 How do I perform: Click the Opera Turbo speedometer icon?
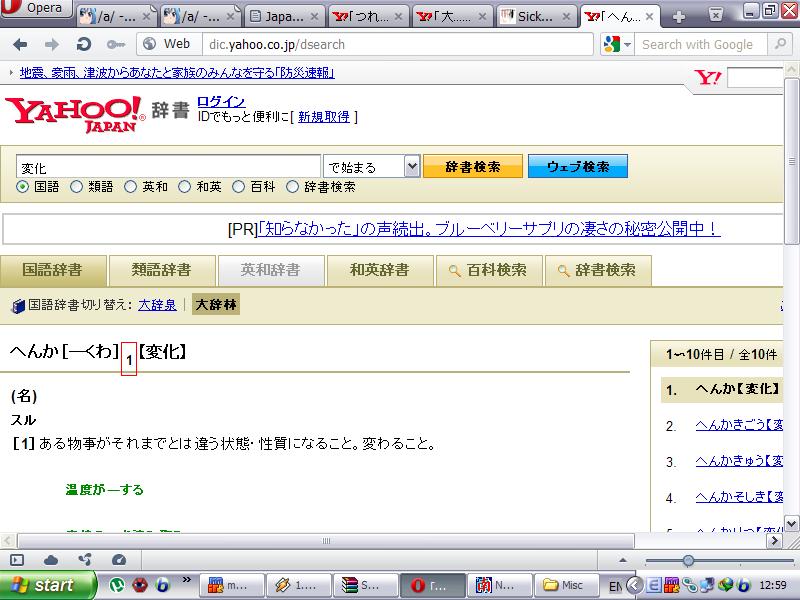[119, 560]
